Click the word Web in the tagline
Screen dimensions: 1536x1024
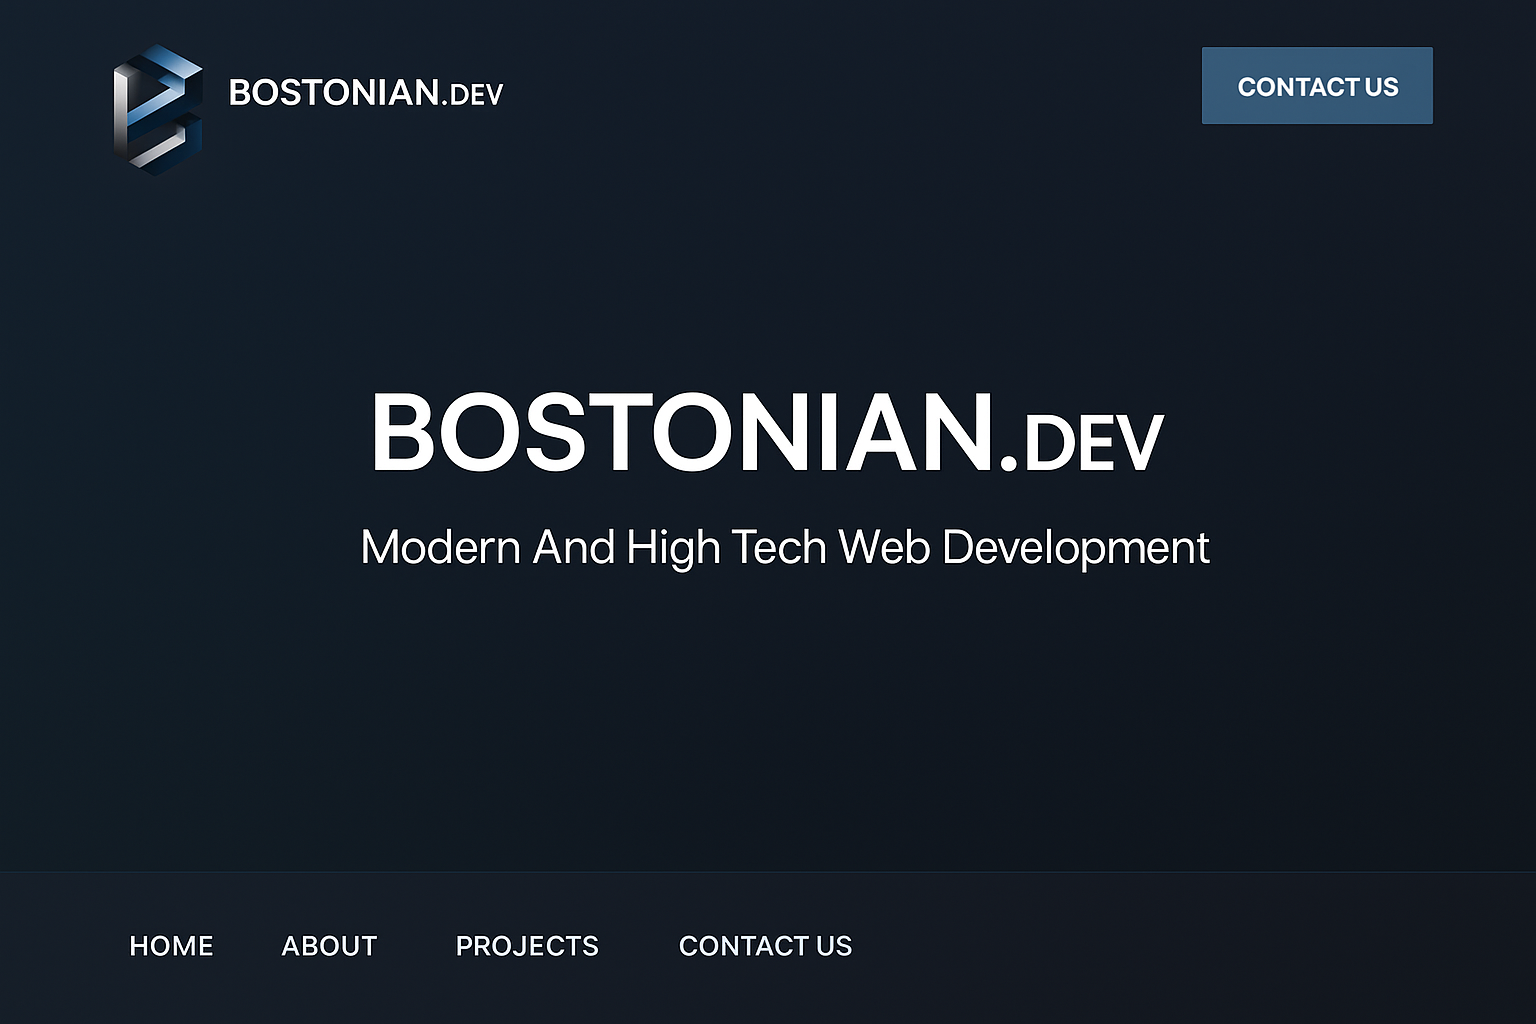click(884, 548)
